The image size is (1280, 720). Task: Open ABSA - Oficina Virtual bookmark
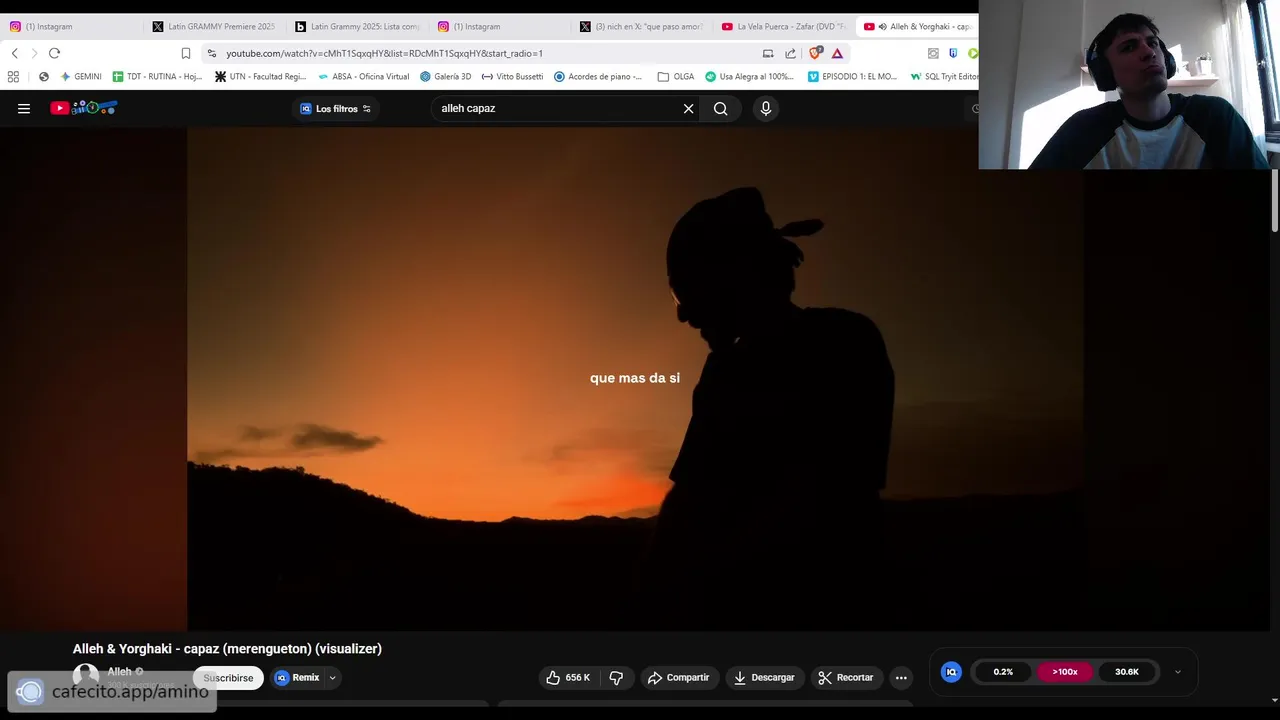click(x=363, y=76)
